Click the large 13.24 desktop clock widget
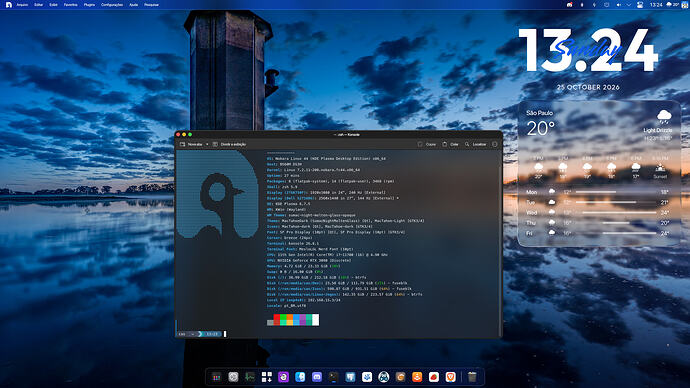 click(588, 50)
